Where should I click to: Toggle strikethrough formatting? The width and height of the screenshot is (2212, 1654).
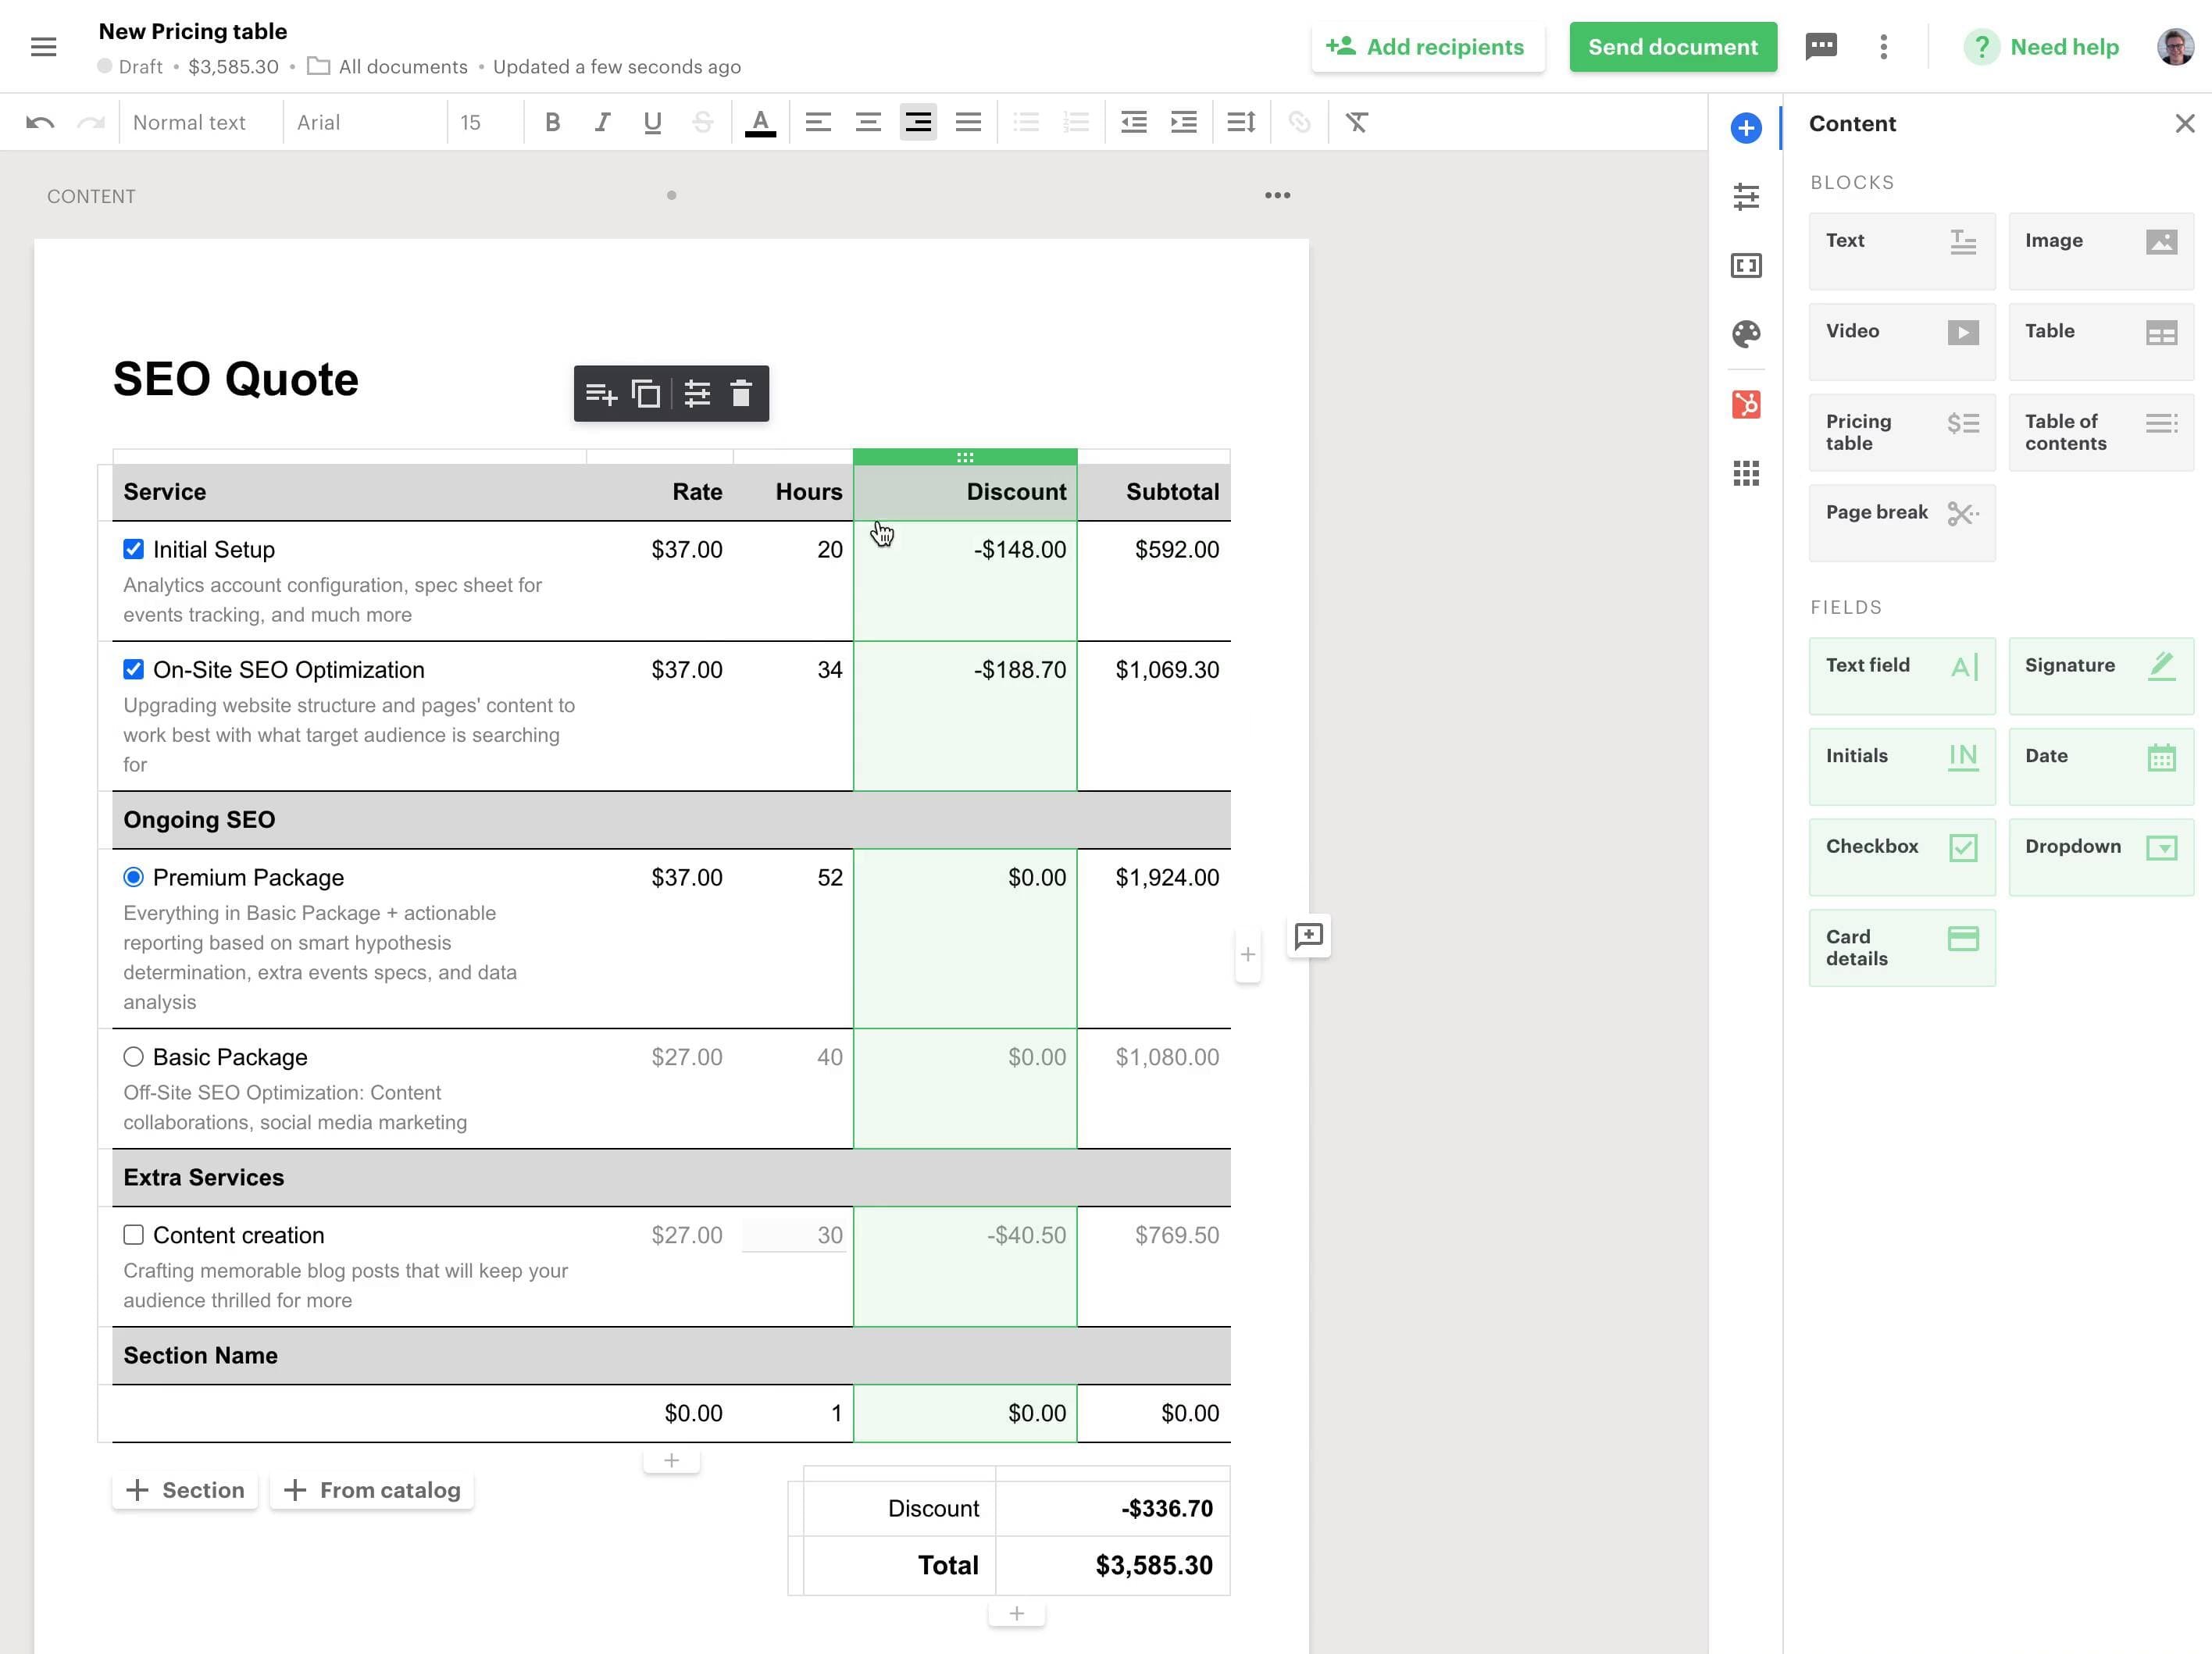[x=702, y=122]
